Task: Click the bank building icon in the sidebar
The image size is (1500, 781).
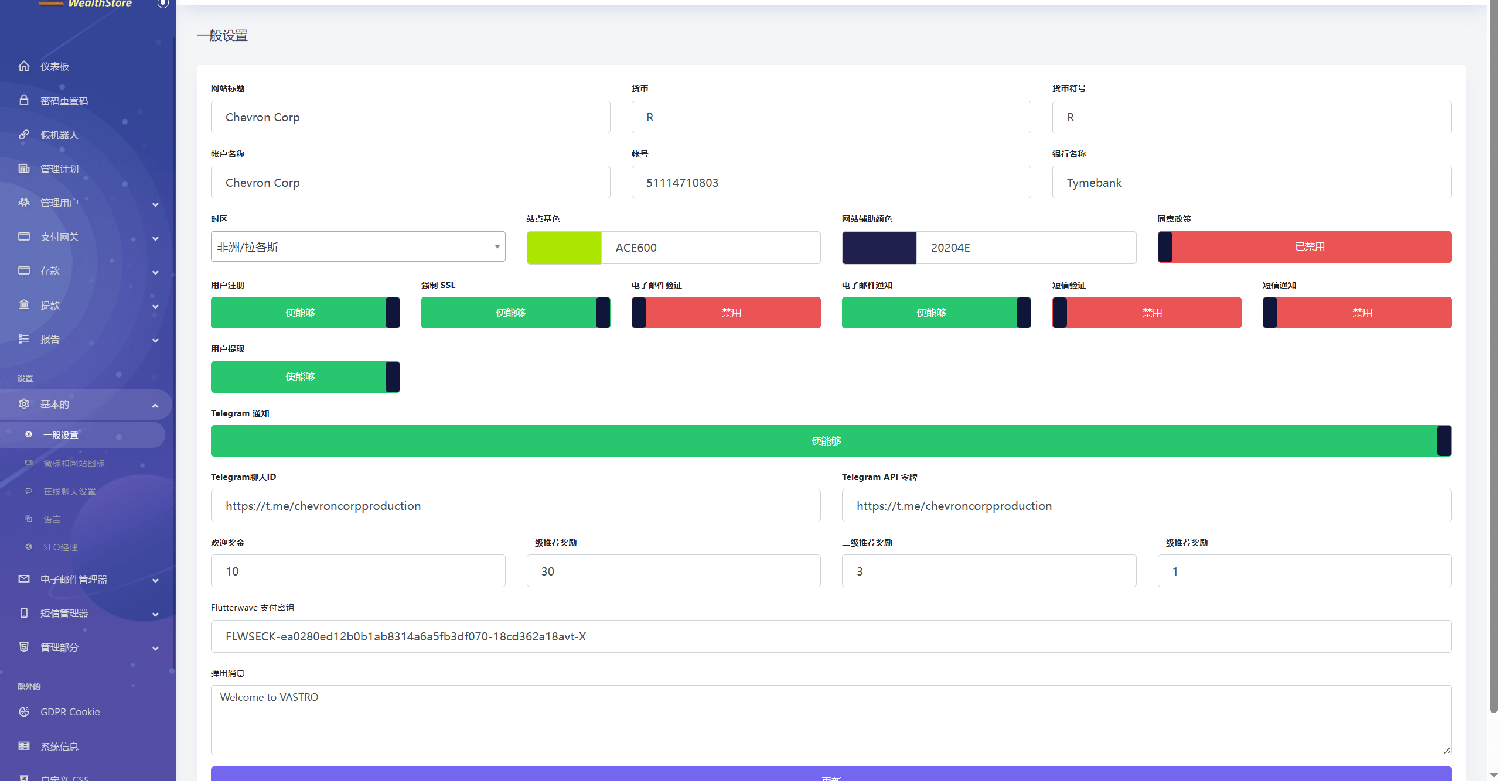Action: [x=24, y=305]
